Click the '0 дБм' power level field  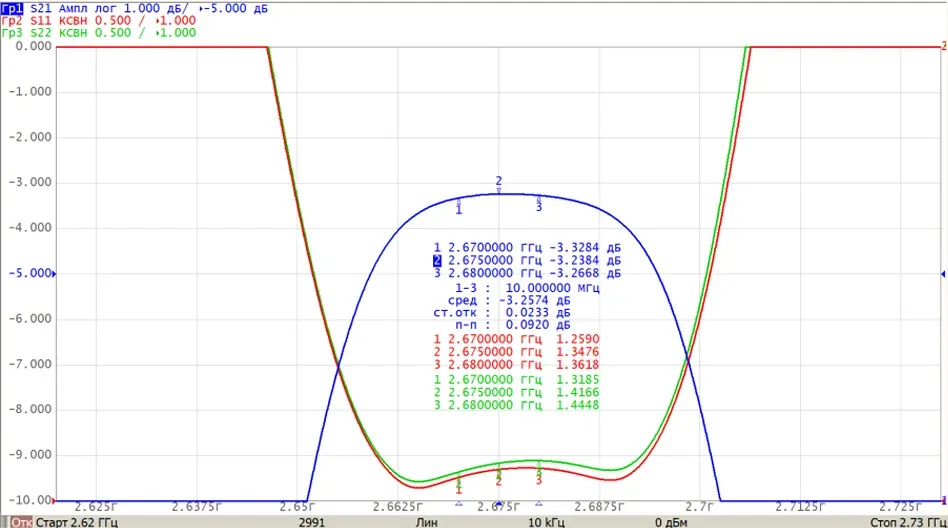click(x=671, y=523)
